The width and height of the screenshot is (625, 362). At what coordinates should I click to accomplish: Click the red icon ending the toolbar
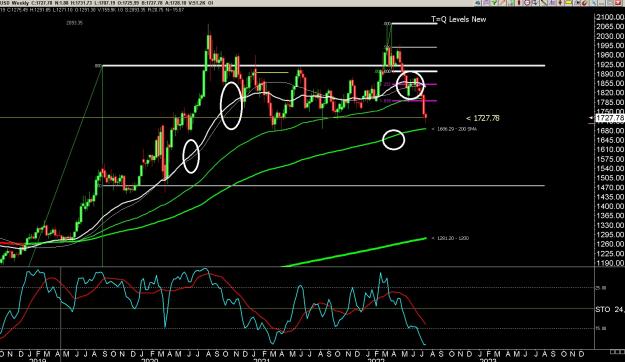click(x=617, y=2)
